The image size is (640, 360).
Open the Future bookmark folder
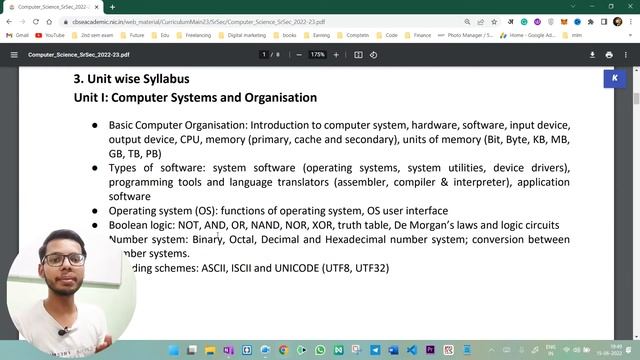click(133, 35)
